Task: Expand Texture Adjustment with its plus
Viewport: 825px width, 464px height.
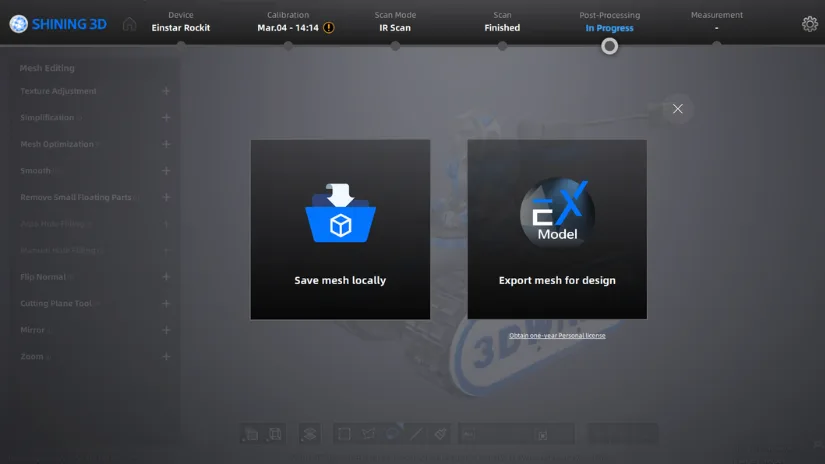Action: point(166,91)
